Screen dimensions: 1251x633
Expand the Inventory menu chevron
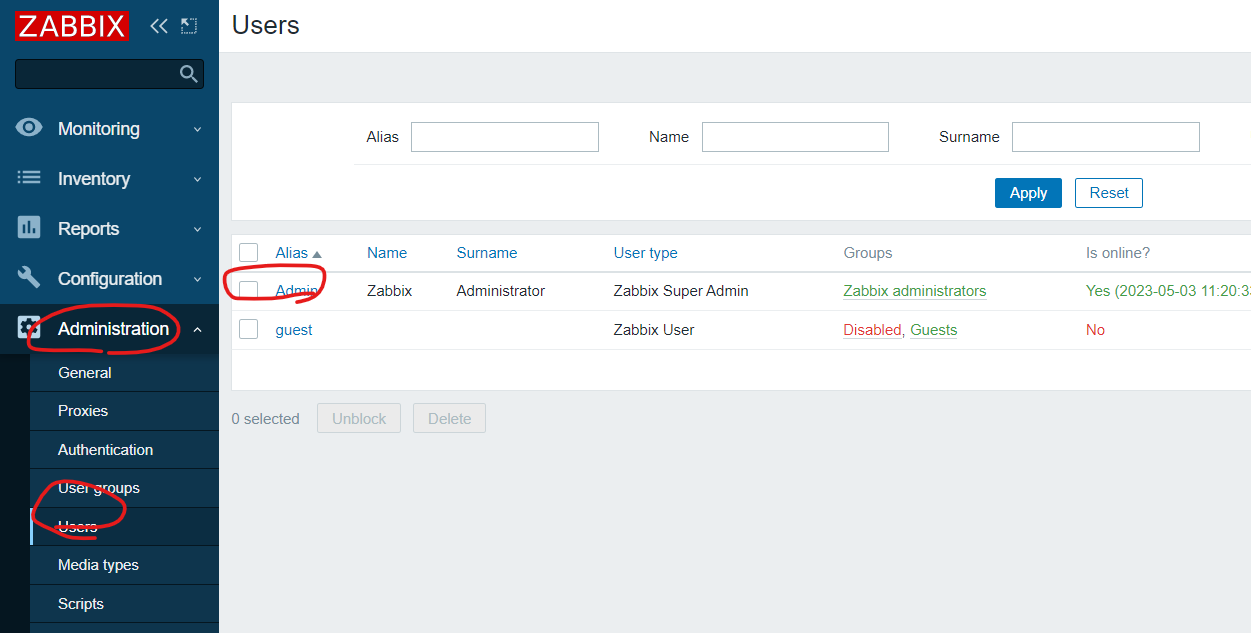click(197, 179)
